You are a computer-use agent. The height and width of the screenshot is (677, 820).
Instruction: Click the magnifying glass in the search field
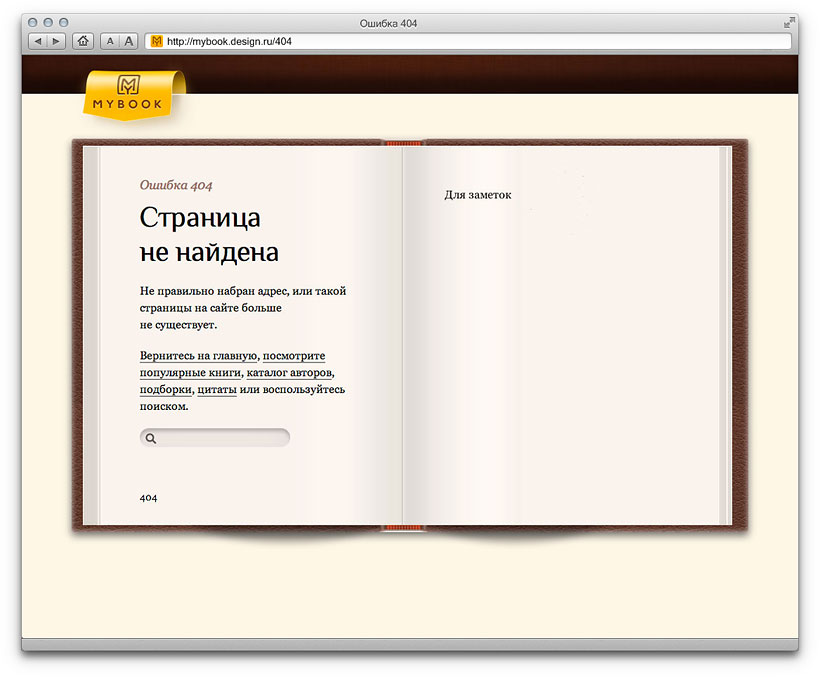[150, 438]
